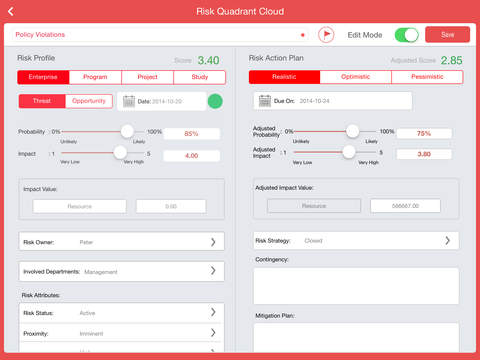This screenshot has height=360, width=480.
Task: Open the Proximity chevron
Action: pyautogui.click(x=213, y=333)
